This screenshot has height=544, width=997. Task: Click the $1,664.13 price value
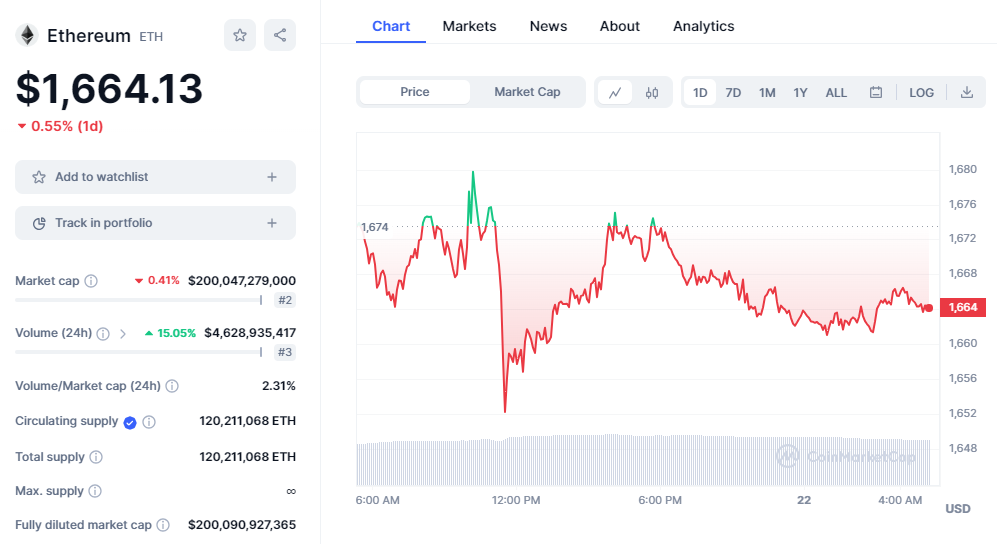click(109, 88)
